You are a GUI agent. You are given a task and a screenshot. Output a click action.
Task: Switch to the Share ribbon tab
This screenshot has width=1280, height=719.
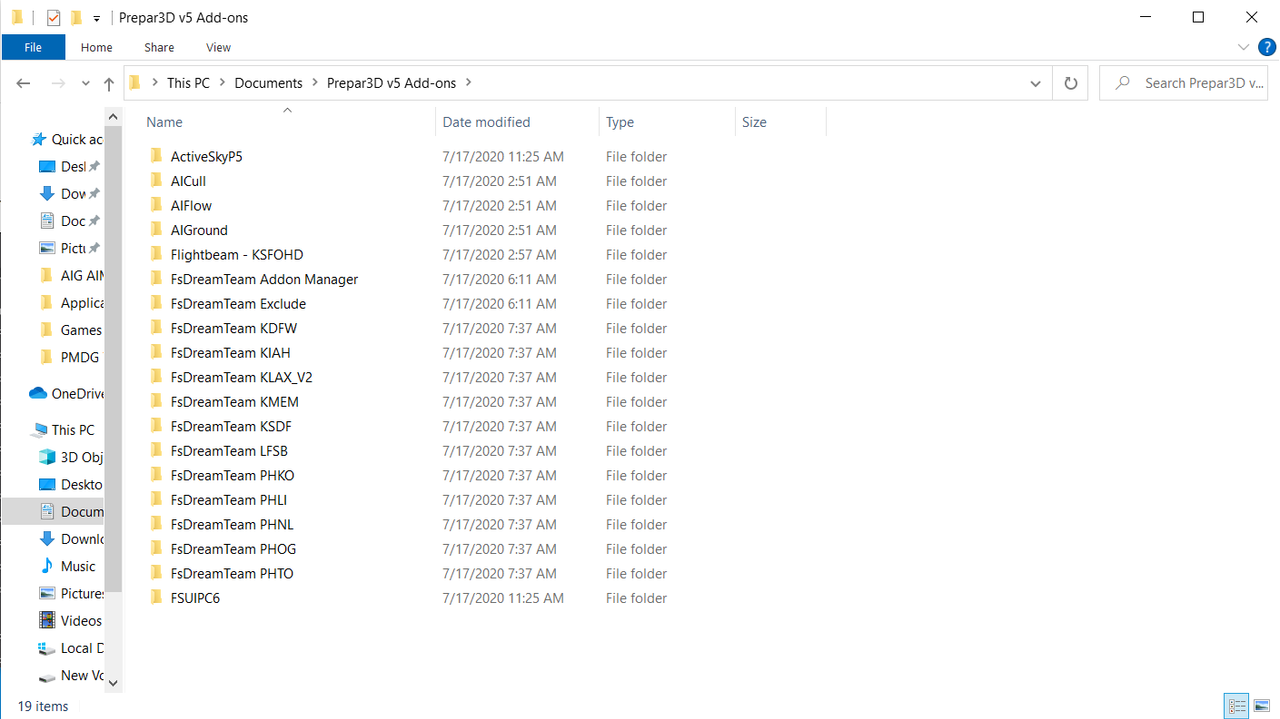tap(159, 47)
